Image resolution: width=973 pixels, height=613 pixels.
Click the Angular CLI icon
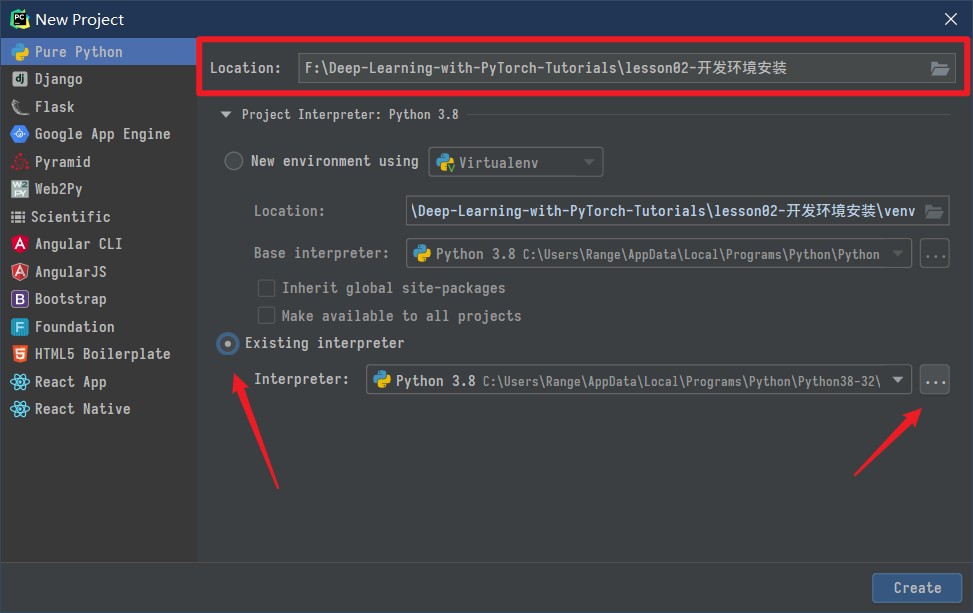point(20,244)
